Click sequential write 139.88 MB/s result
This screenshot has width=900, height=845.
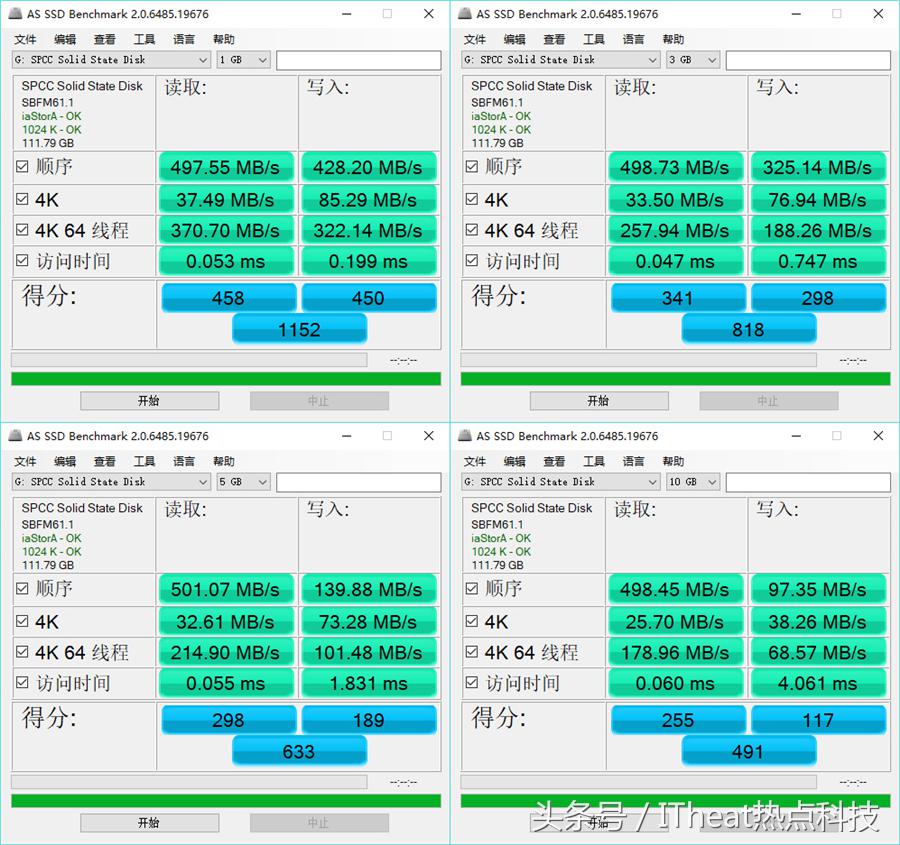tap(368, 589)
